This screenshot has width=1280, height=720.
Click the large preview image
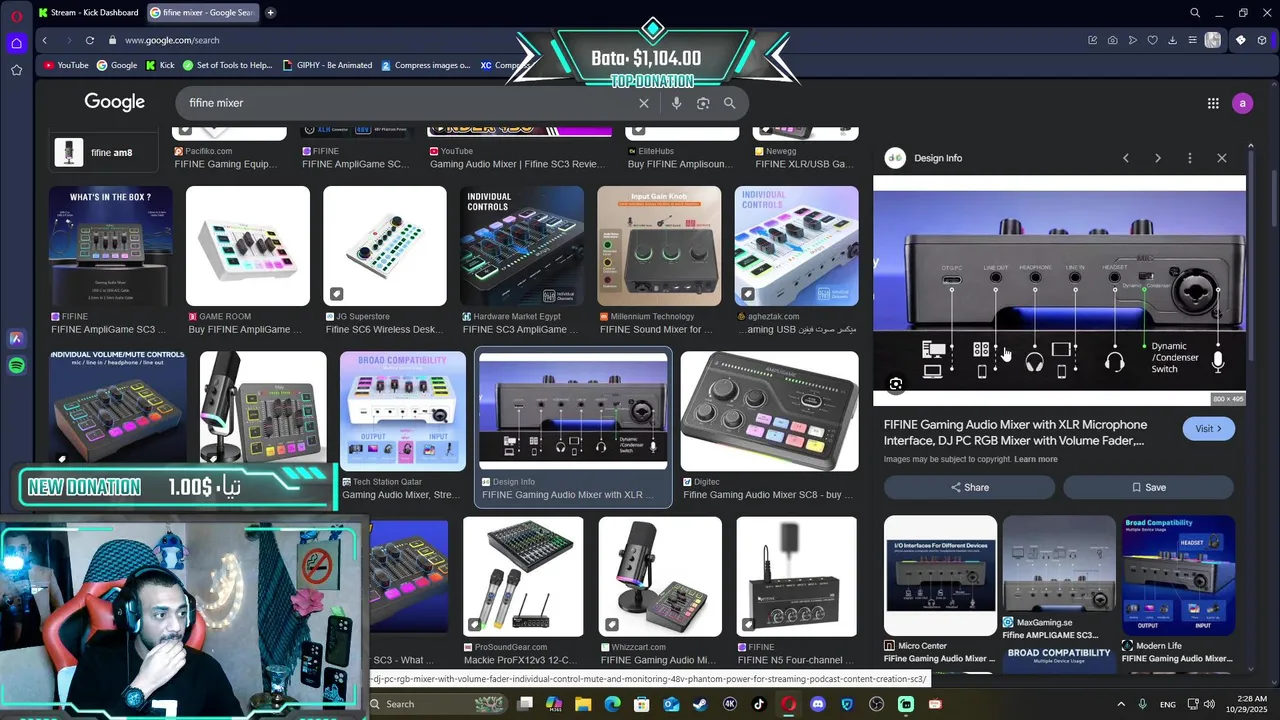1059,291
